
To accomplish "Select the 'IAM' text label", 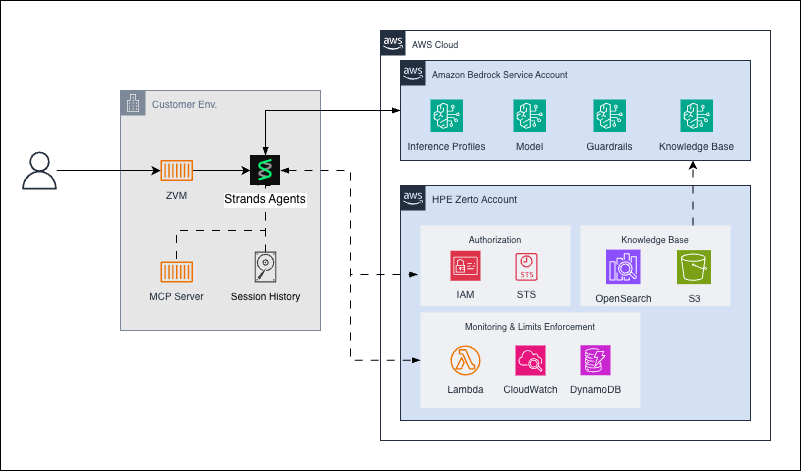I will tap(465, 295).
